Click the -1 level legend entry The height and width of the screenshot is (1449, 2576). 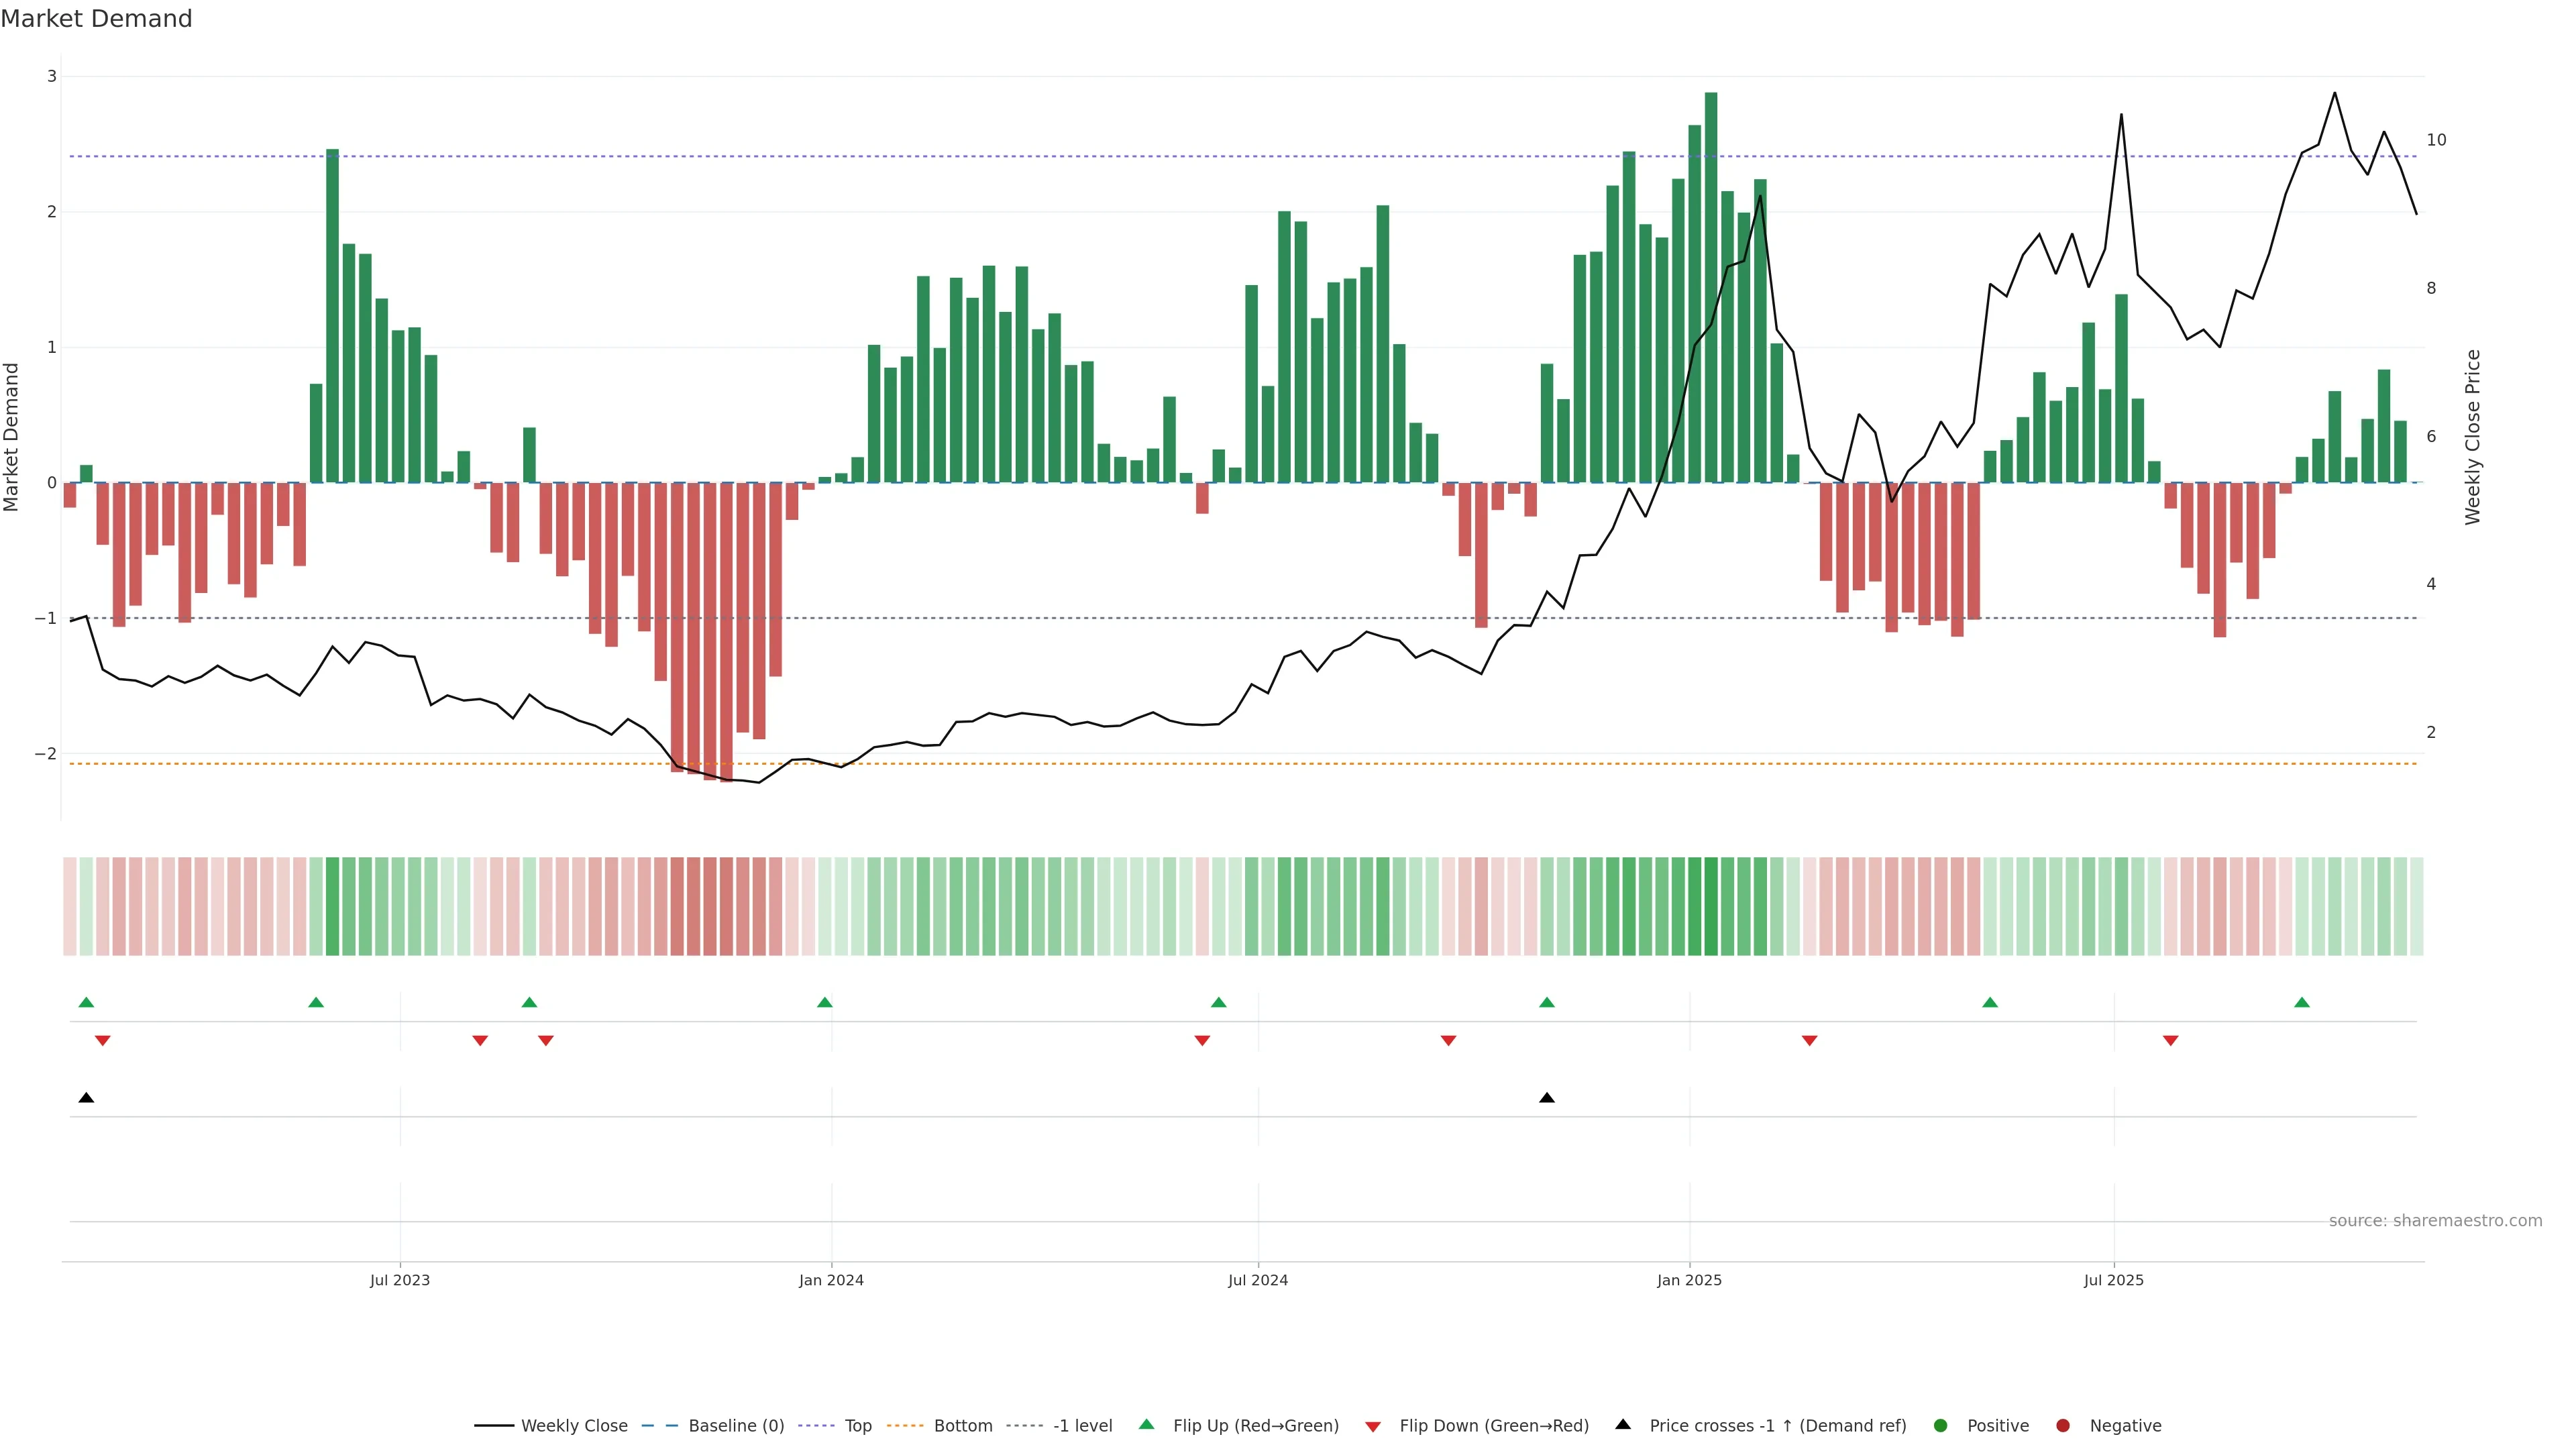[x=1082, y=1426]
